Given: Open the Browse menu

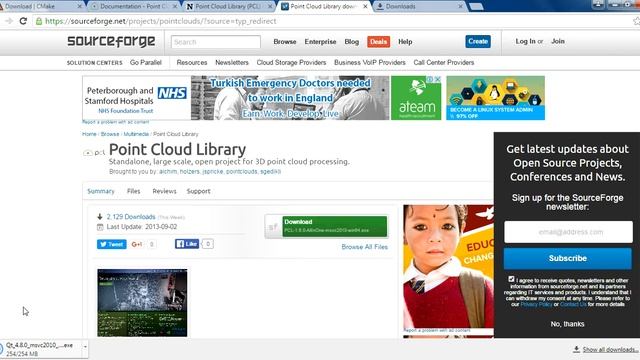Looking at the screenshot, I should tap(285, 42).
